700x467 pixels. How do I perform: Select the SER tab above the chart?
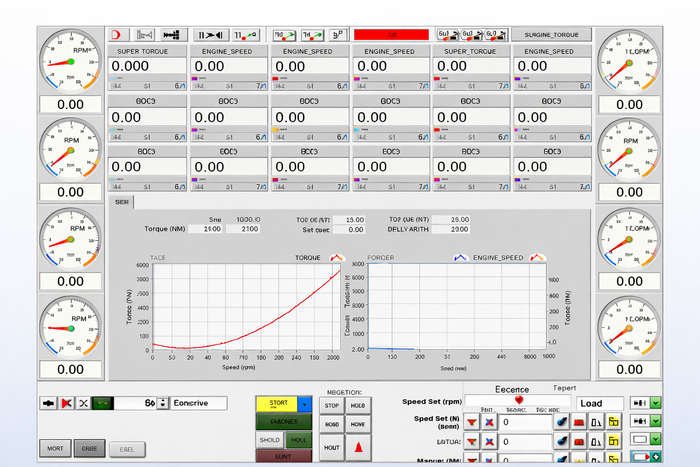tap(122, 202)
